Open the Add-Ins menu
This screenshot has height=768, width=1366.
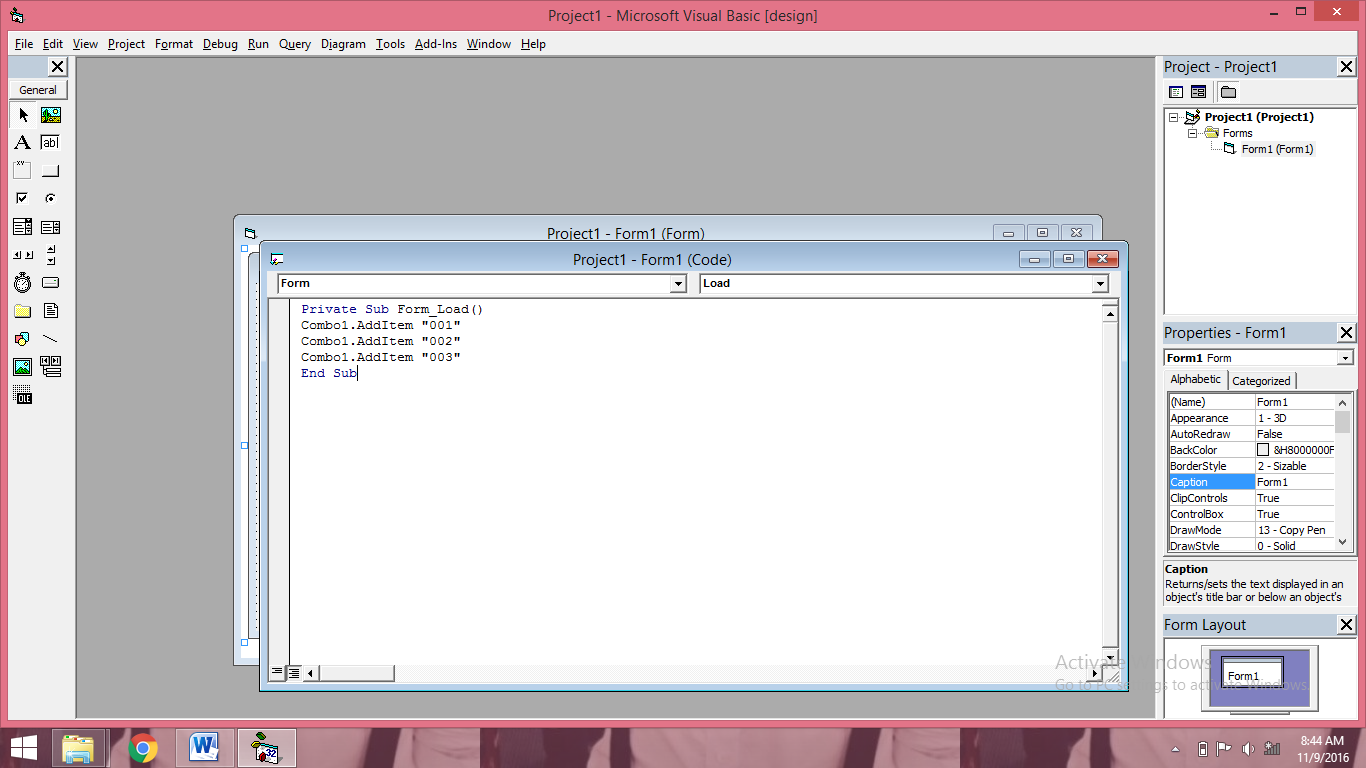436,44
